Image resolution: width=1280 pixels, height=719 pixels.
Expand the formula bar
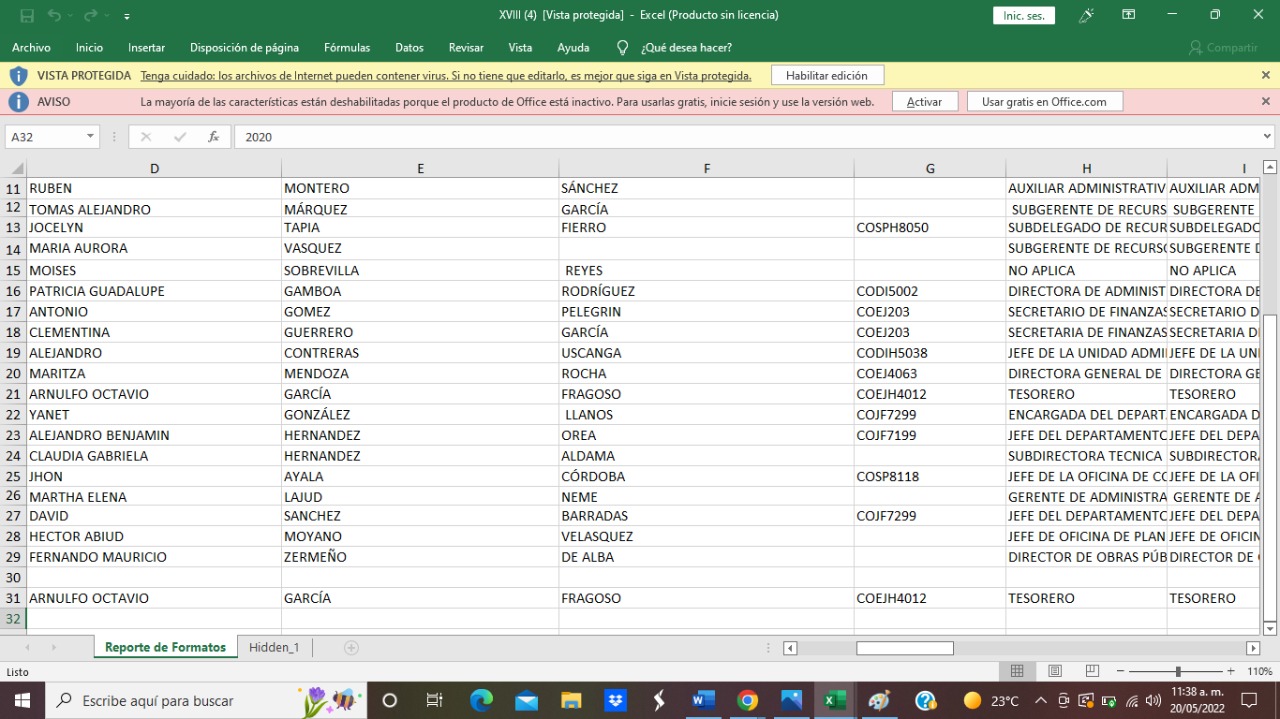coord(1267,137)
